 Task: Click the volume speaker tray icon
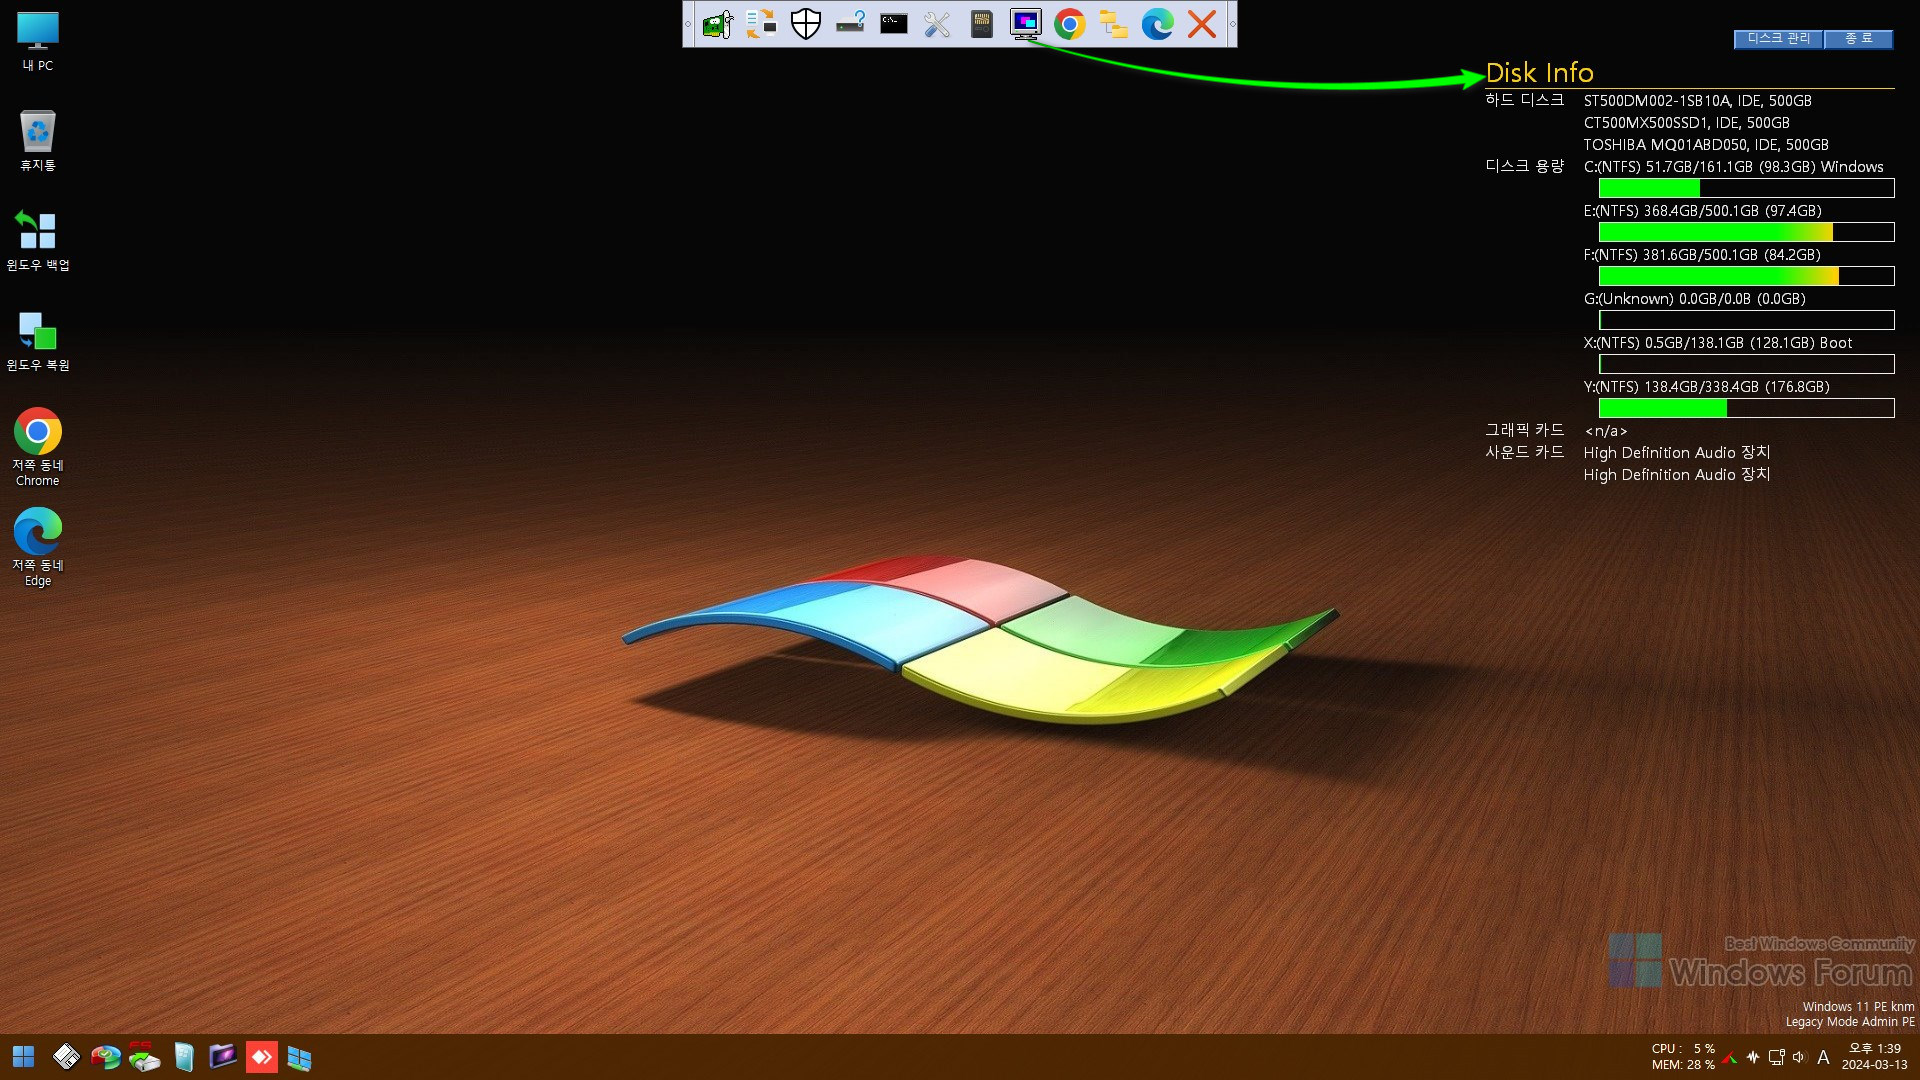[1799, 1057]
